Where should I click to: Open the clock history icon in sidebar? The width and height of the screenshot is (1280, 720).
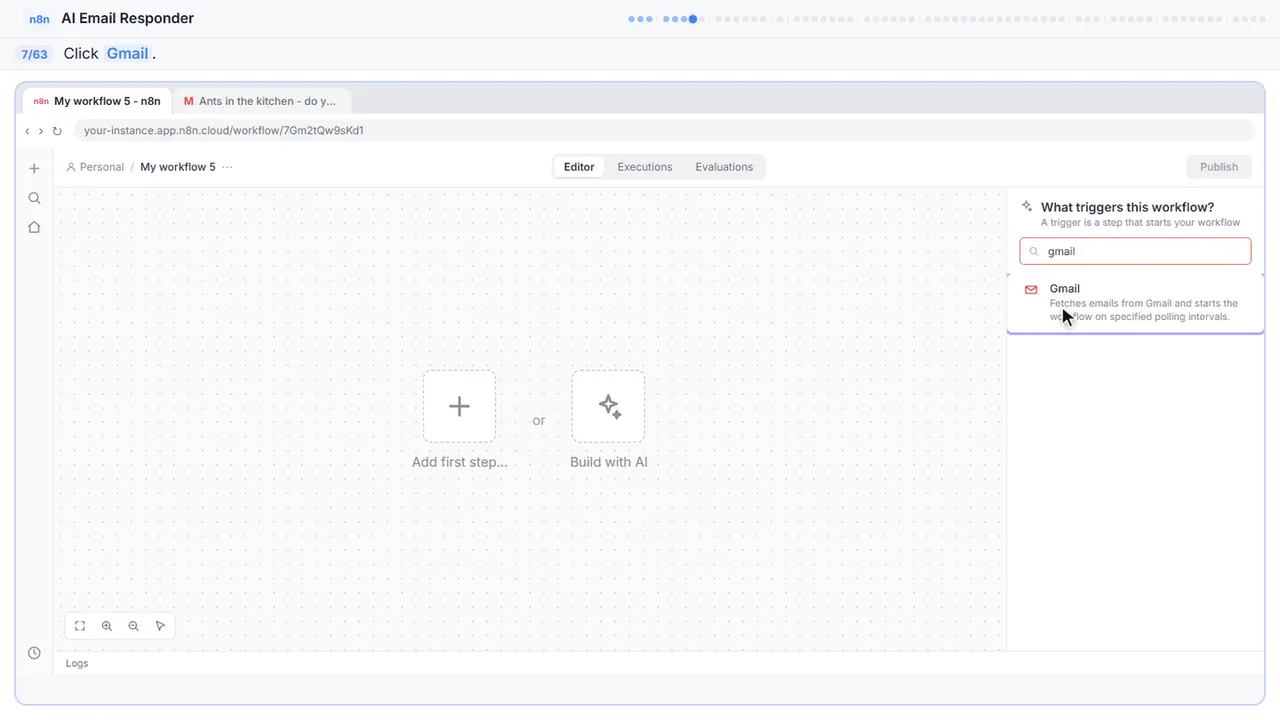[x=34, y=653]
